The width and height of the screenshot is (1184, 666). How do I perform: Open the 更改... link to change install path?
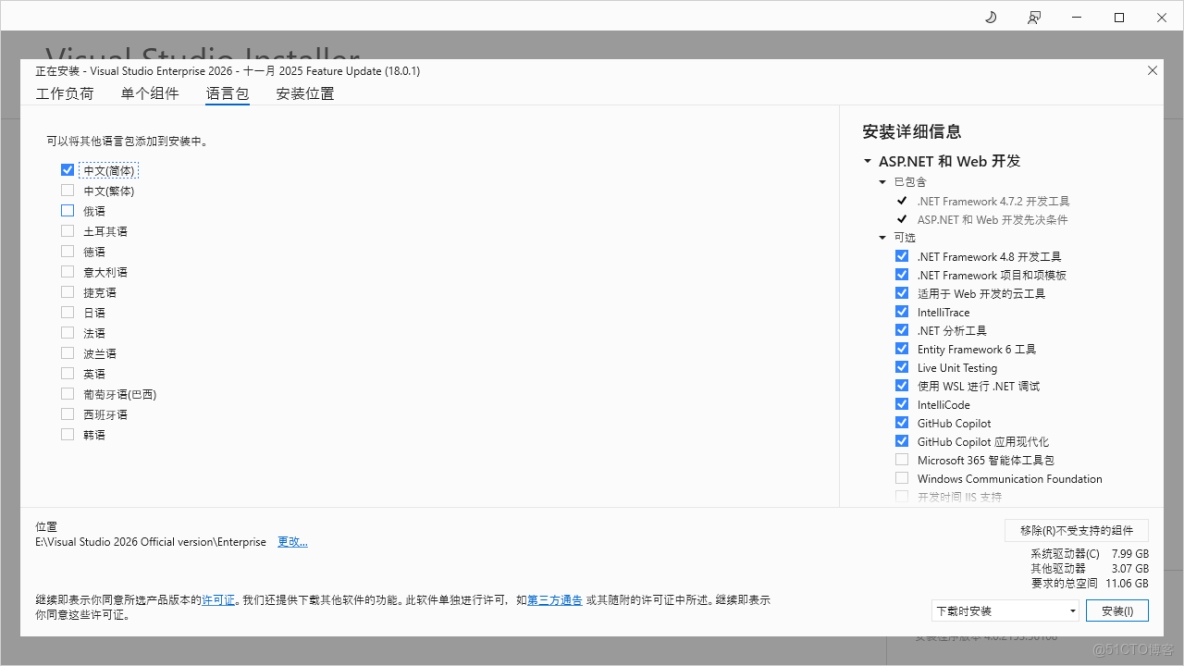tap(293, 541)
